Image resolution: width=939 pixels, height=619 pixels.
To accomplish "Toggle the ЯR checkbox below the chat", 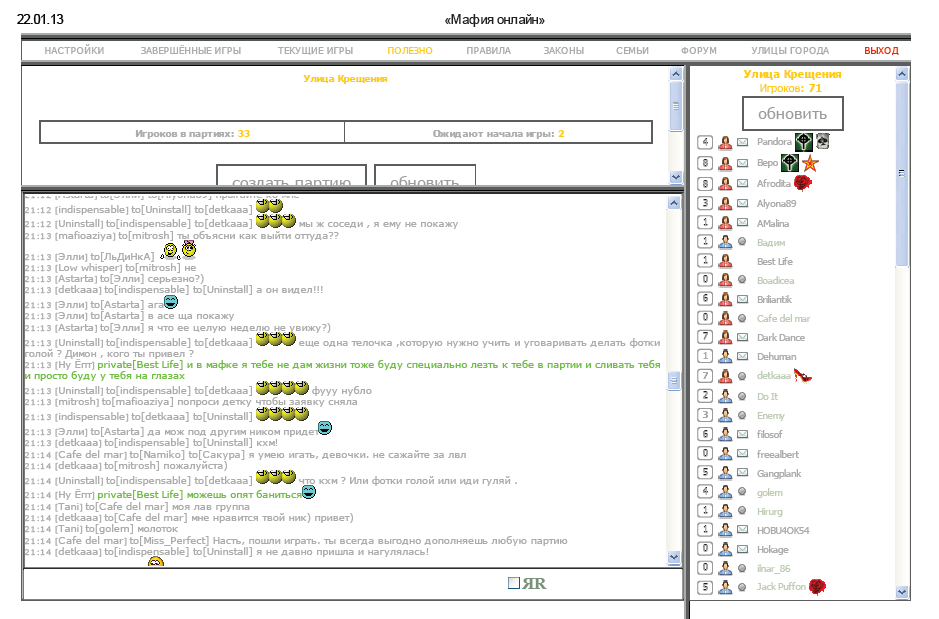I will (514, 583).
